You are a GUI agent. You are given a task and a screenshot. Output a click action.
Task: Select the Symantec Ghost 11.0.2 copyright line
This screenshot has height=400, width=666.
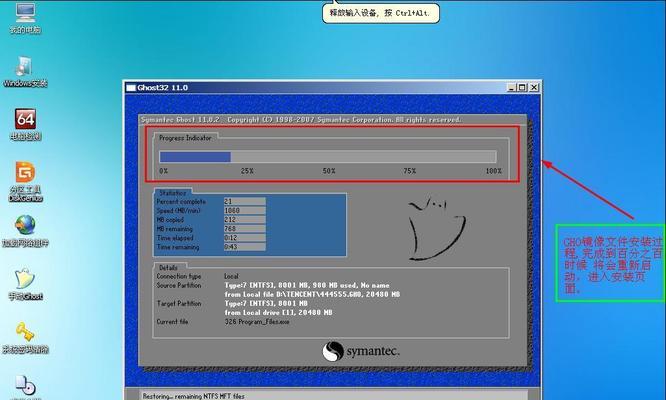301,120
